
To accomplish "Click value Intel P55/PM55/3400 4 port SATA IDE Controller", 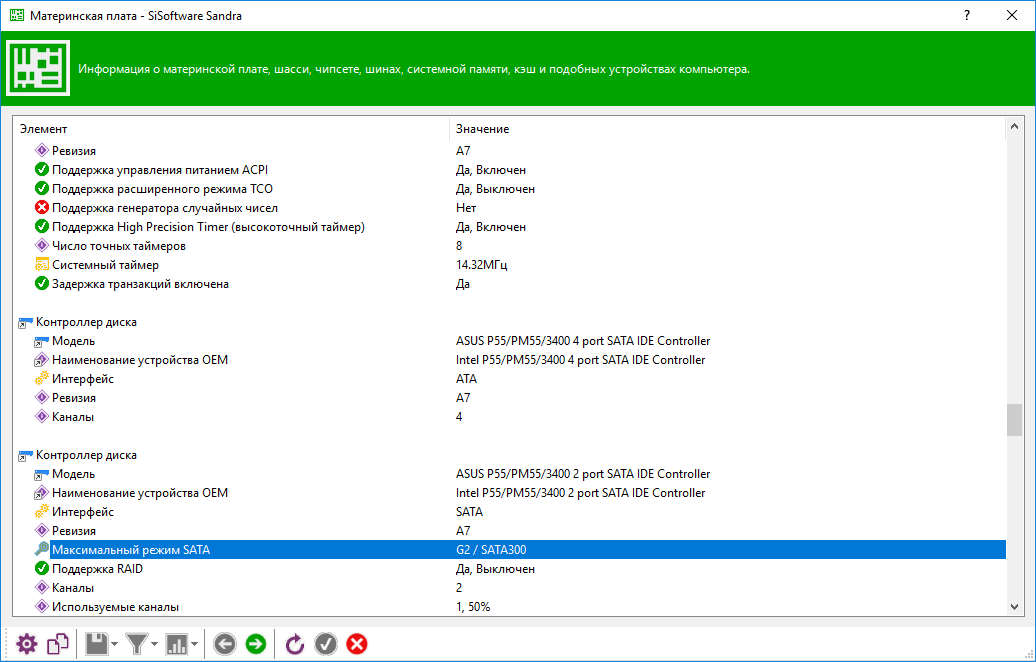I will point(581,360).
